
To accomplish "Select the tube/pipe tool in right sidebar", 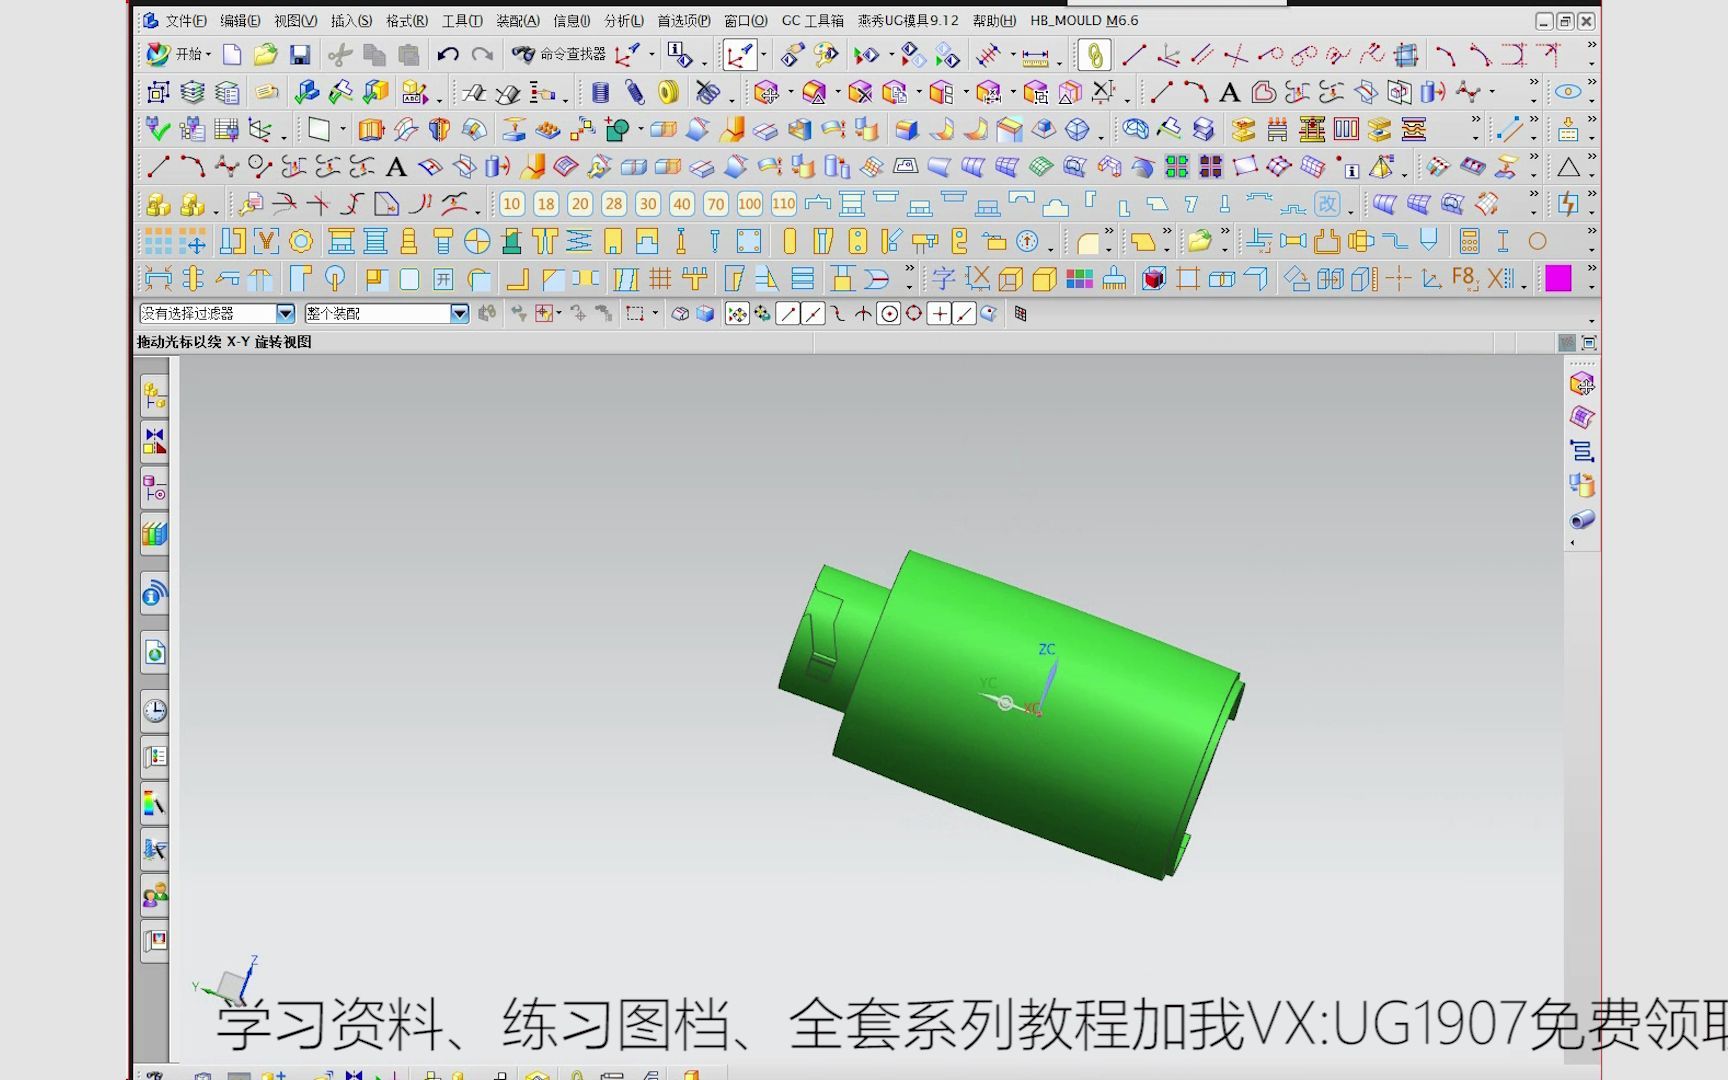I will click(x=1584, y=520).
